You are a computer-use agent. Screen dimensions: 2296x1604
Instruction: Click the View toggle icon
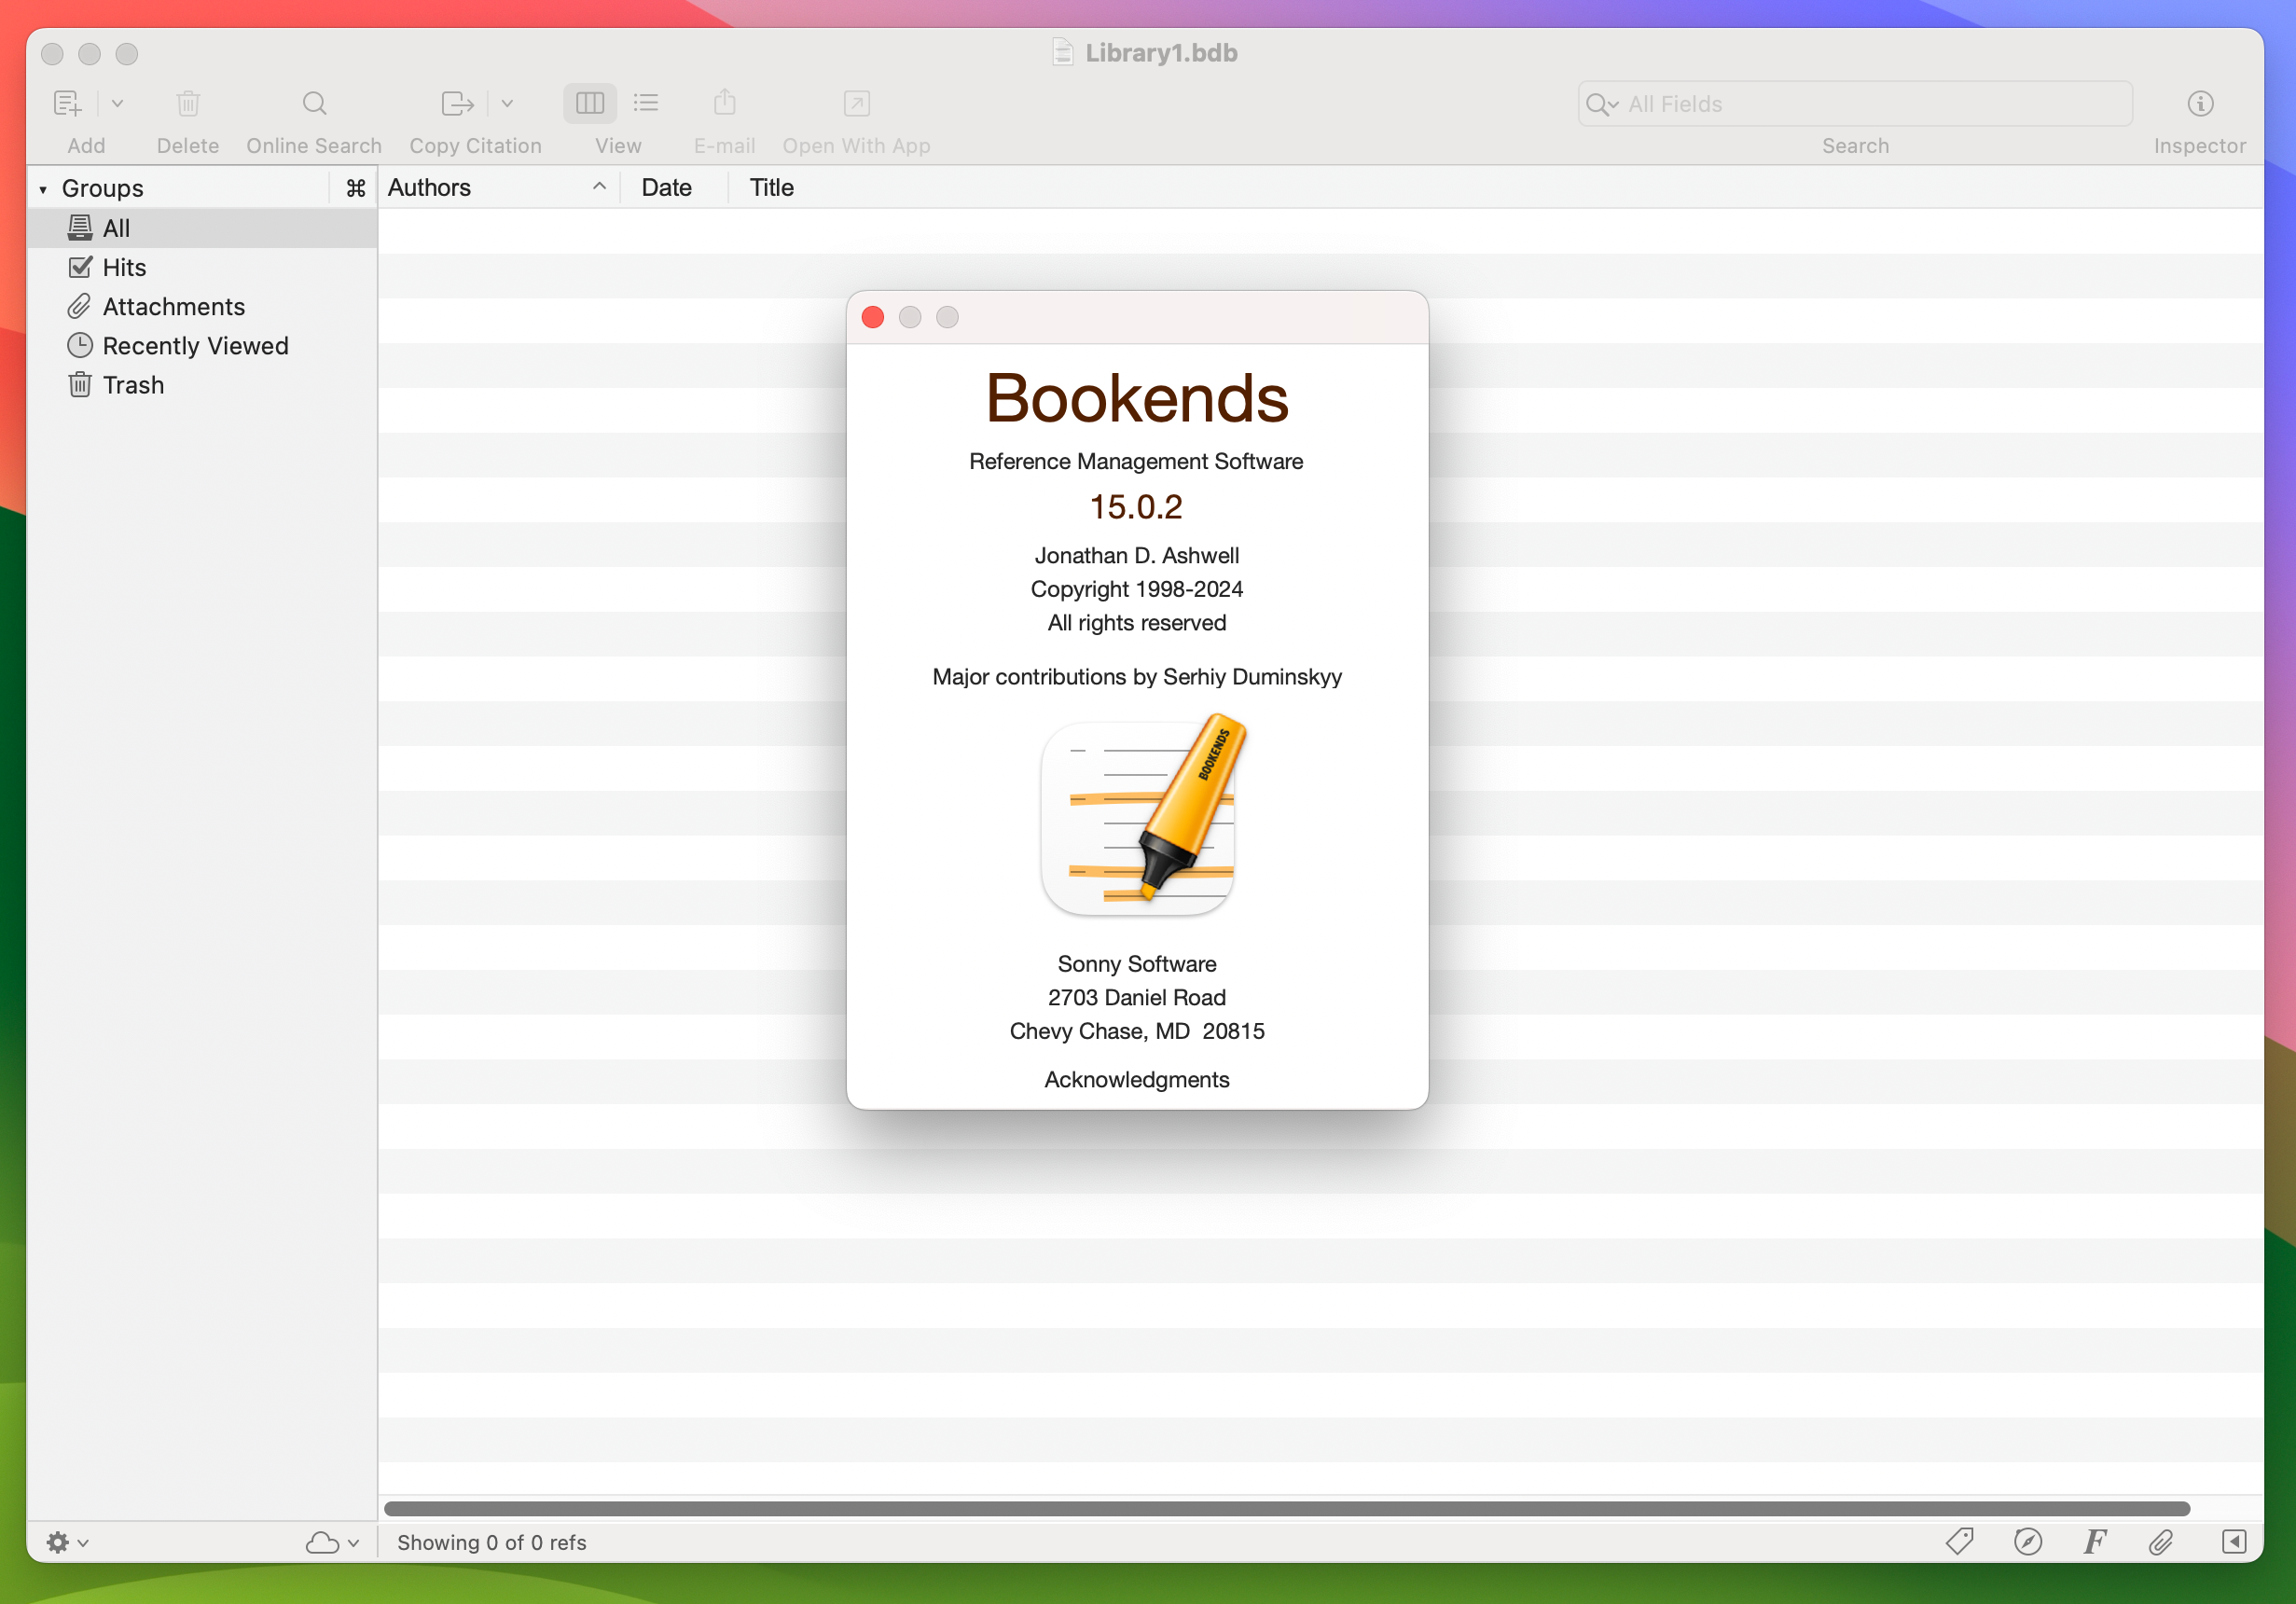(x=615, y=103)
